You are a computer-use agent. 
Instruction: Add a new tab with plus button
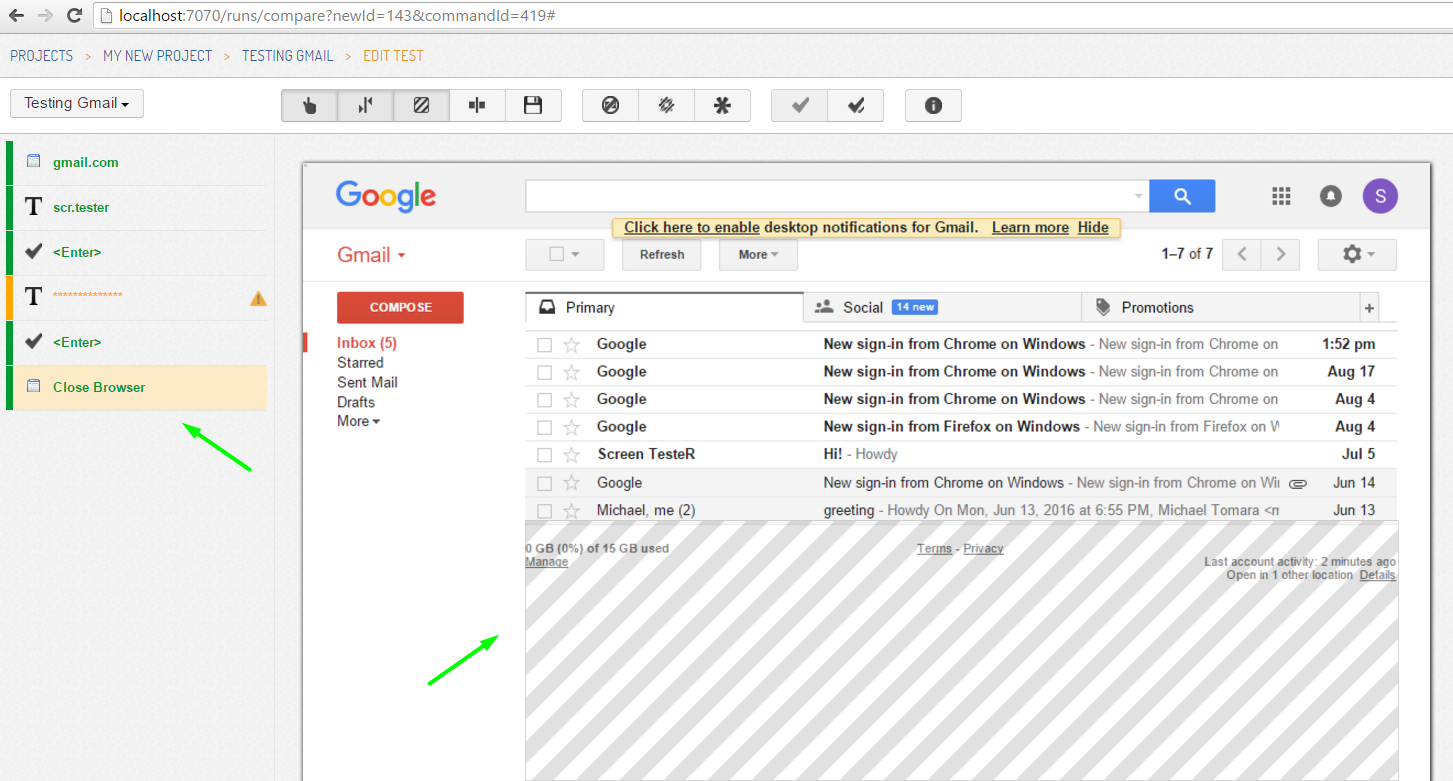click(1369, 308)
